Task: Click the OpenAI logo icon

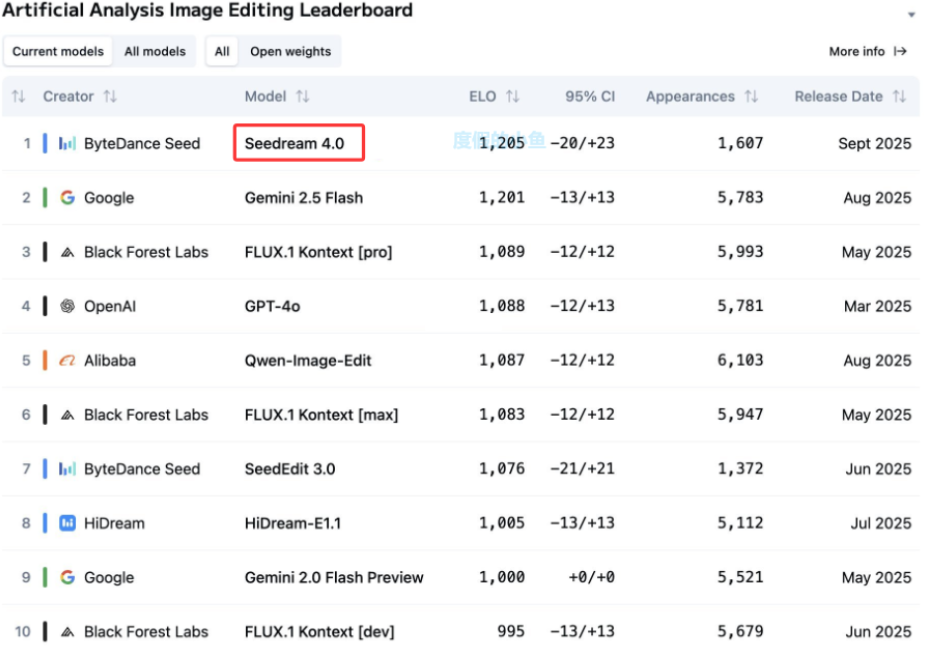Action: coord(67,306)
